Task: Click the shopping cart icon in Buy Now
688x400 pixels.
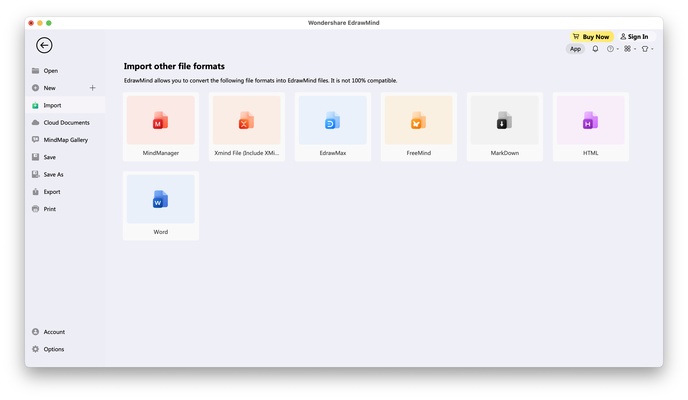Action: pos(576,36)
